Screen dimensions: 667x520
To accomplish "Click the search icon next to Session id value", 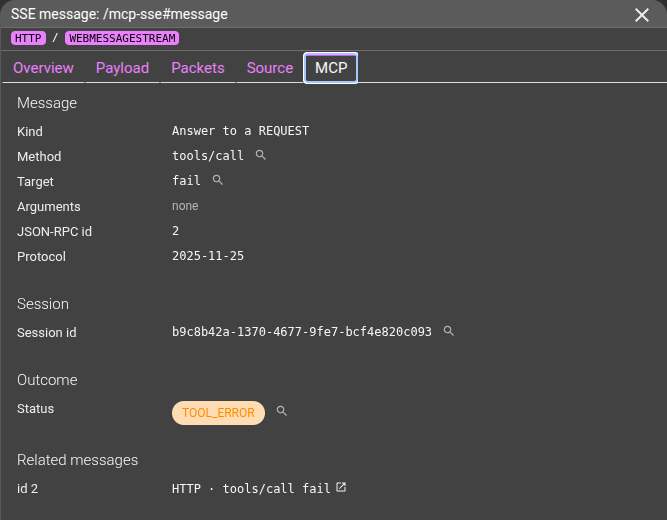I will pos(448,331).
